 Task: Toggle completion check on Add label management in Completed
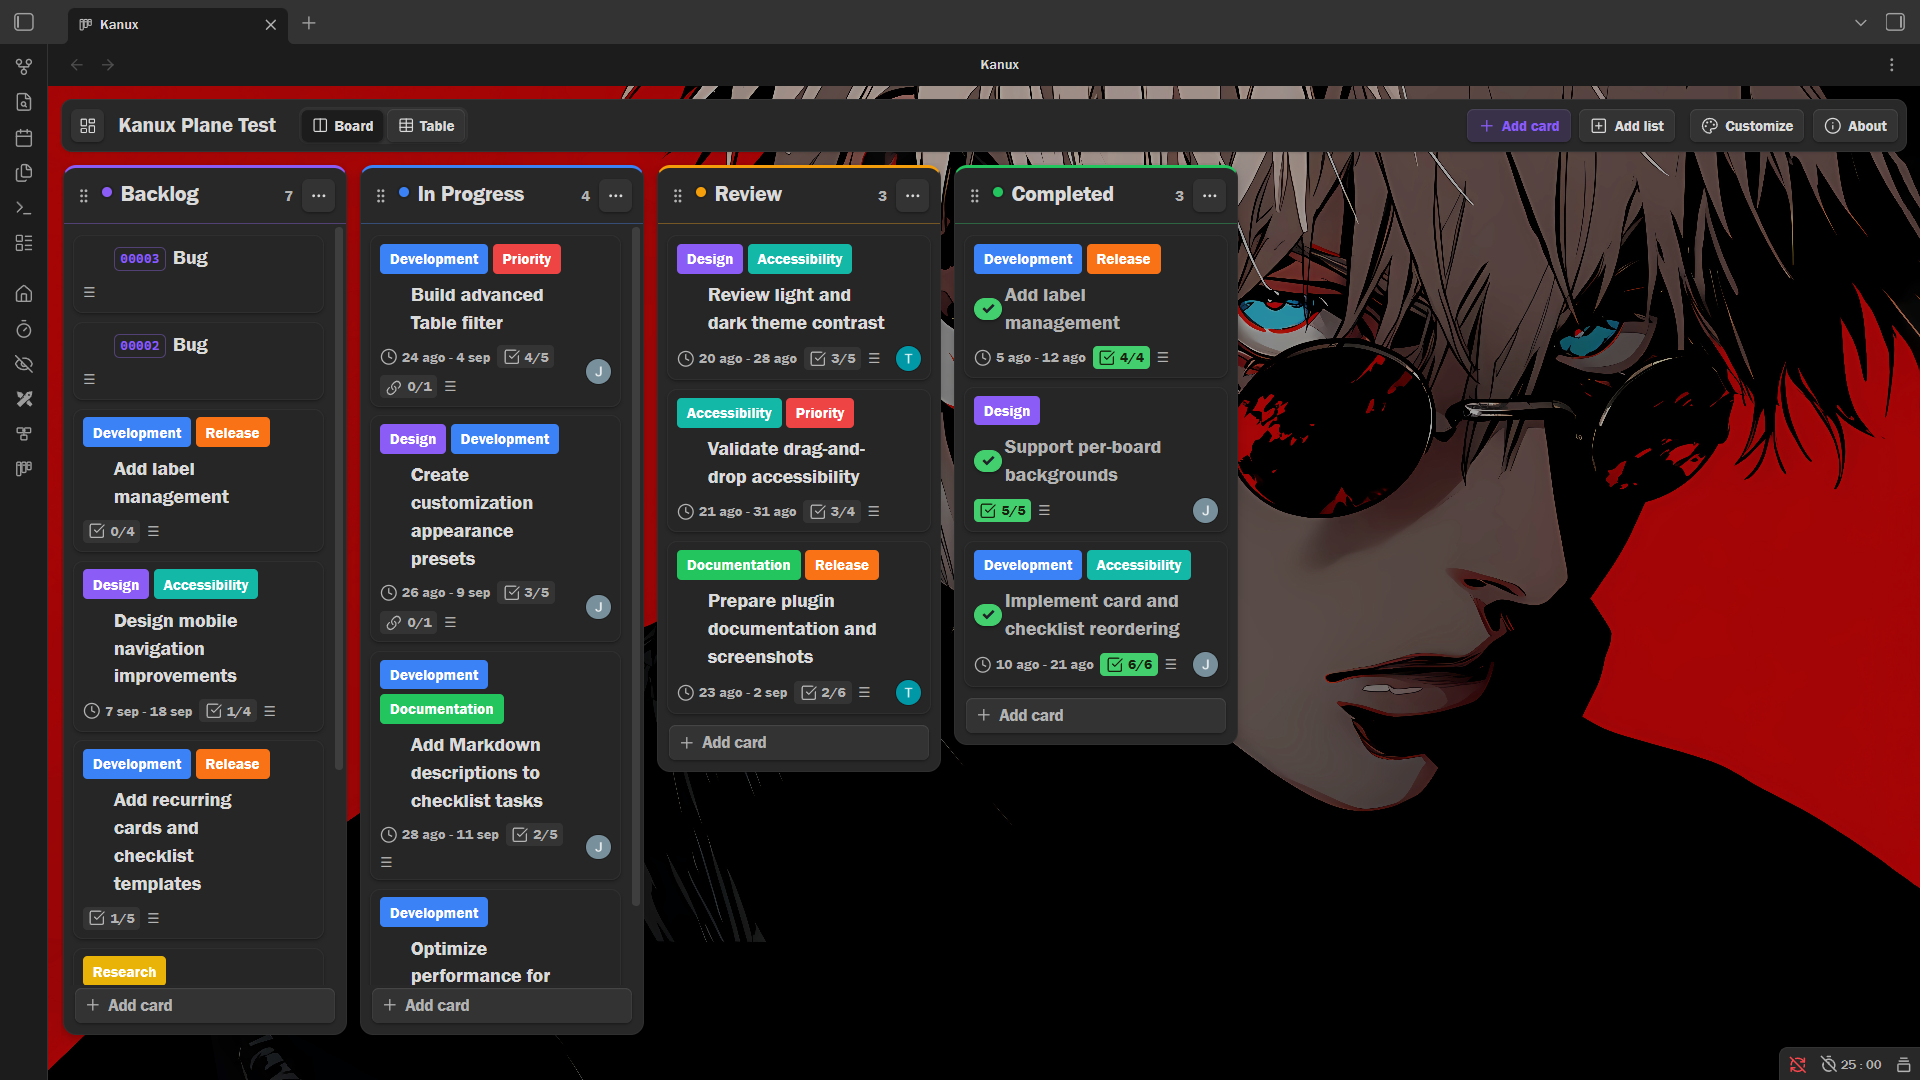pos(987,309)
